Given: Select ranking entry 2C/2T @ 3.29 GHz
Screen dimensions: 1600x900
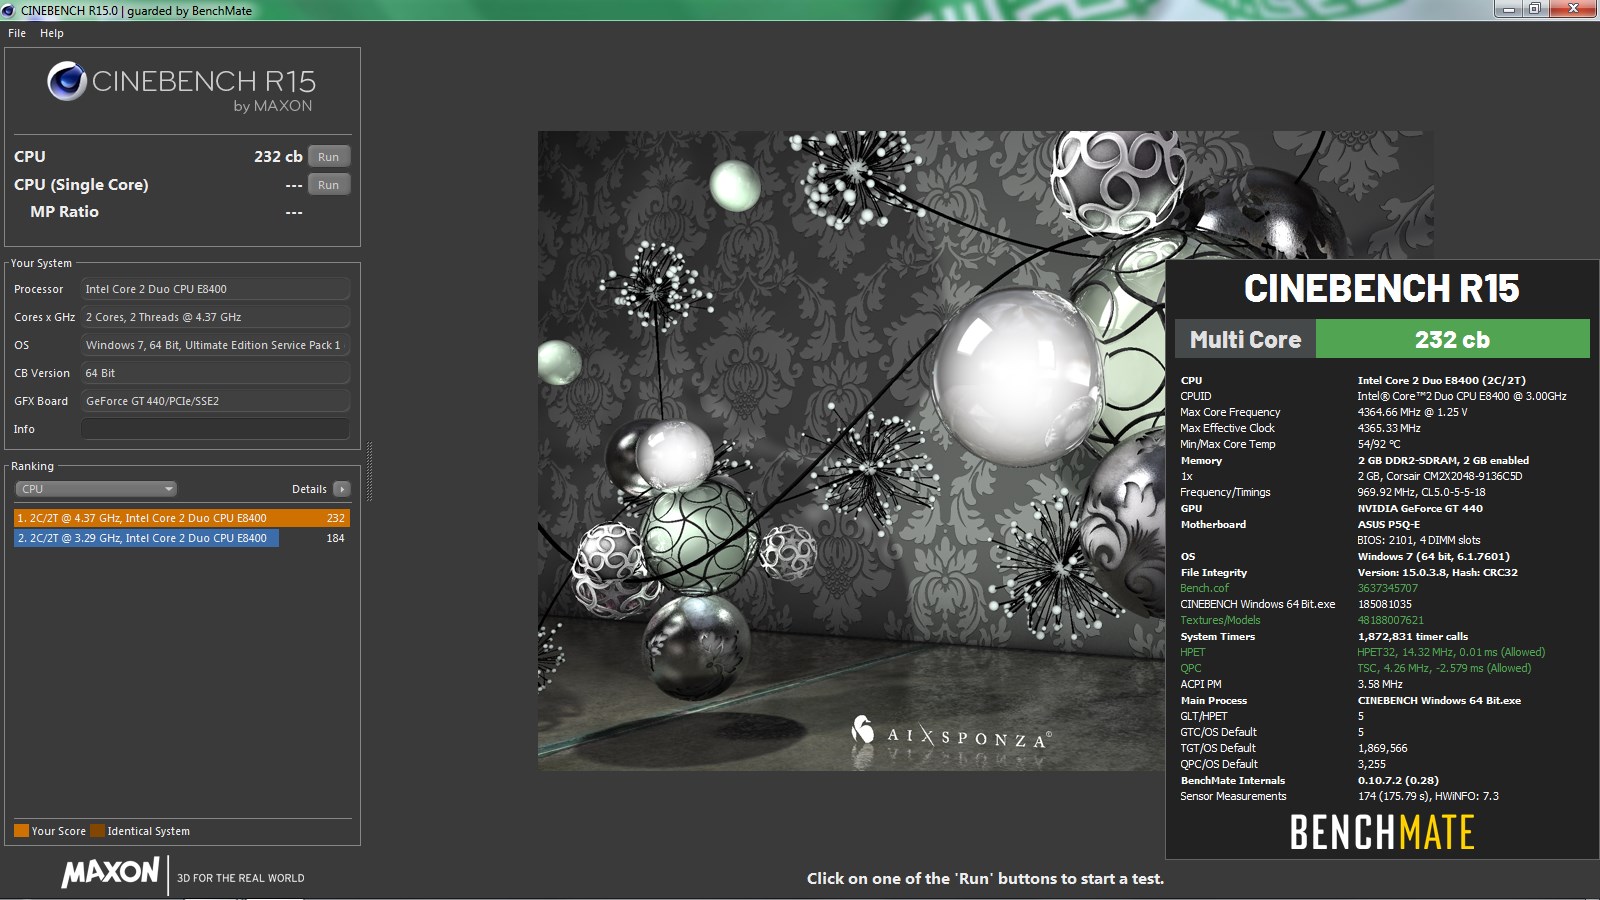Looking at the screenshot, I should tap(182, 538).
